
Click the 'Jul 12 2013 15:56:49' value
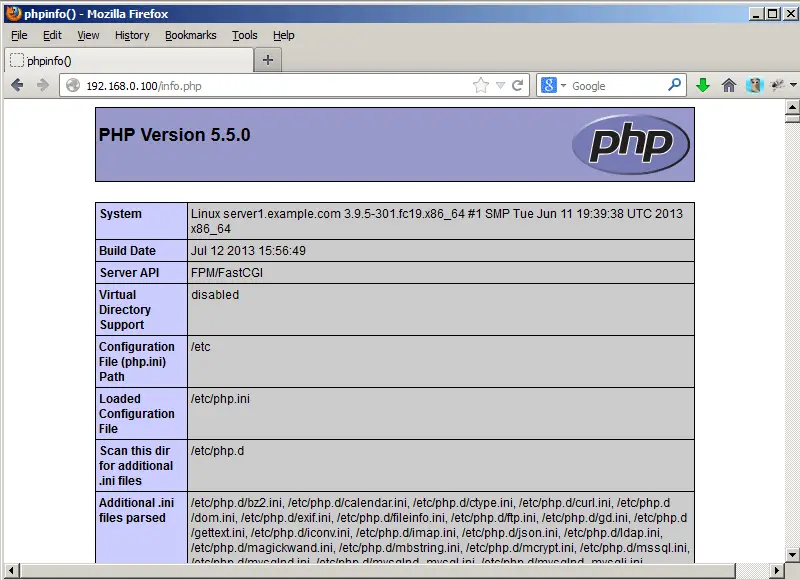(x=248, y=250)
